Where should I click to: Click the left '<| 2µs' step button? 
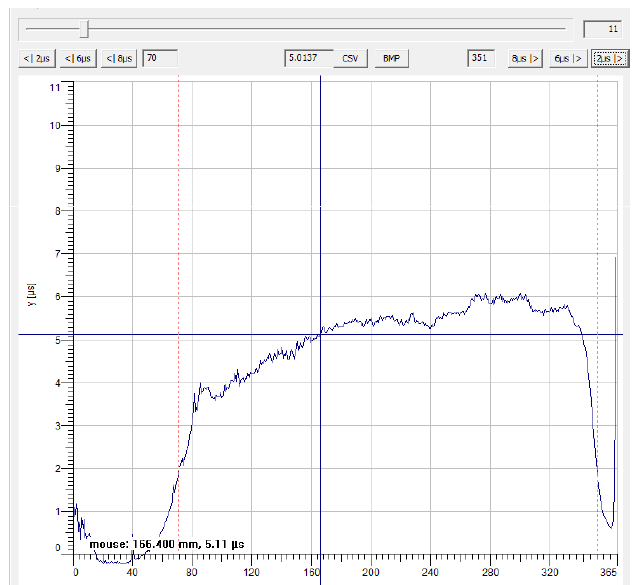38,59
